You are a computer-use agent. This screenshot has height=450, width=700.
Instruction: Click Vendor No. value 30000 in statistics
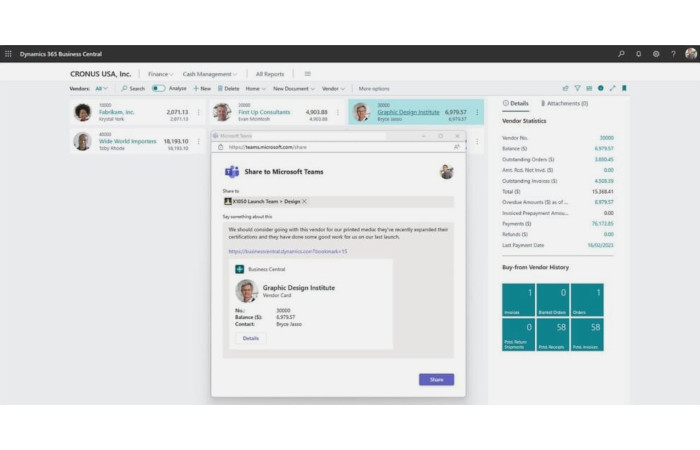tap(606, 138)
